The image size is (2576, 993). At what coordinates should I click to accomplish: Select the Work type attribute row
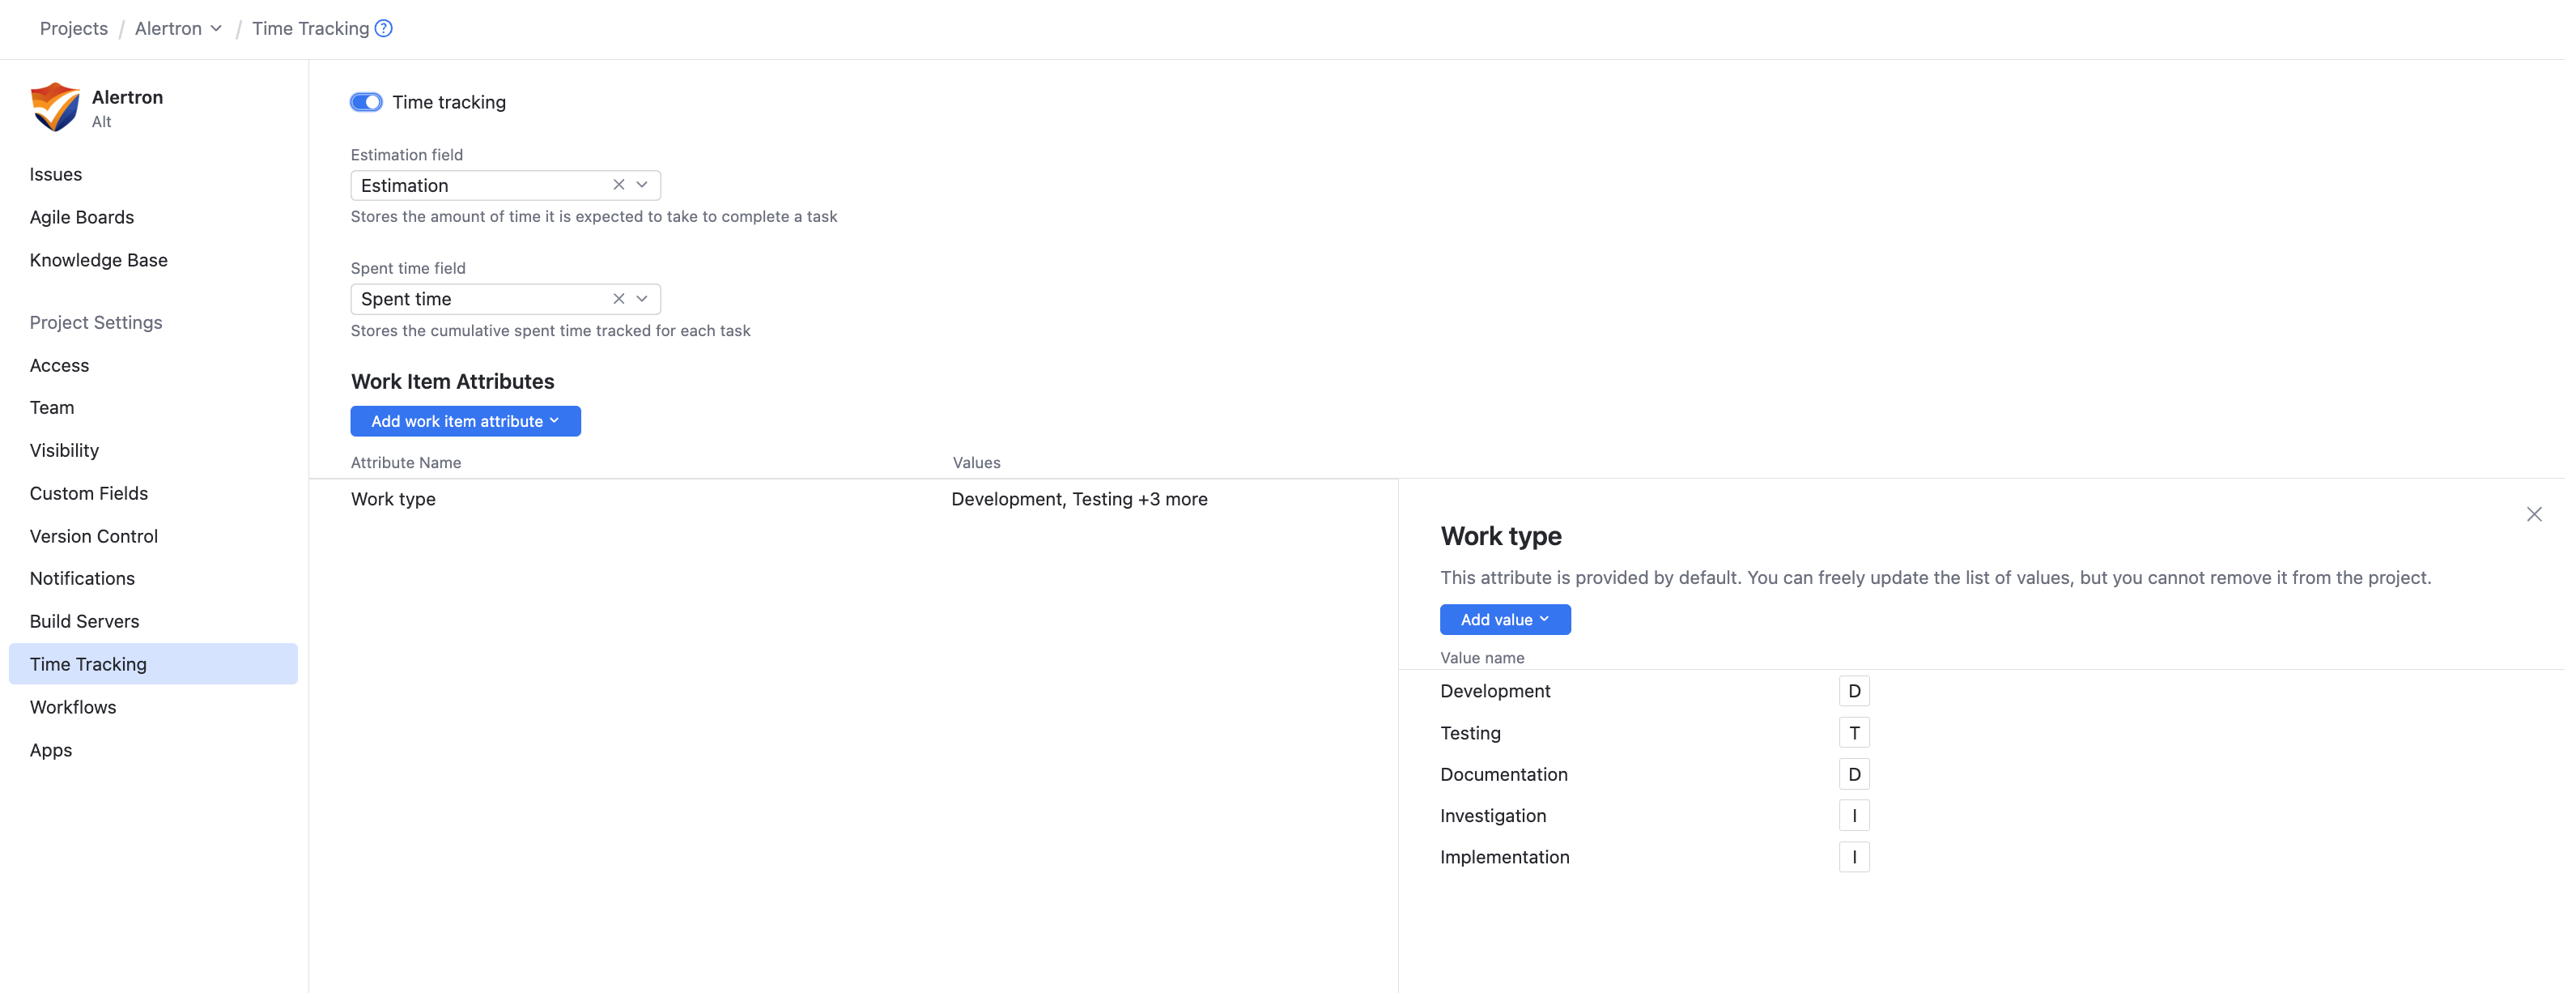pyautogui.click(x=392, y=499)
